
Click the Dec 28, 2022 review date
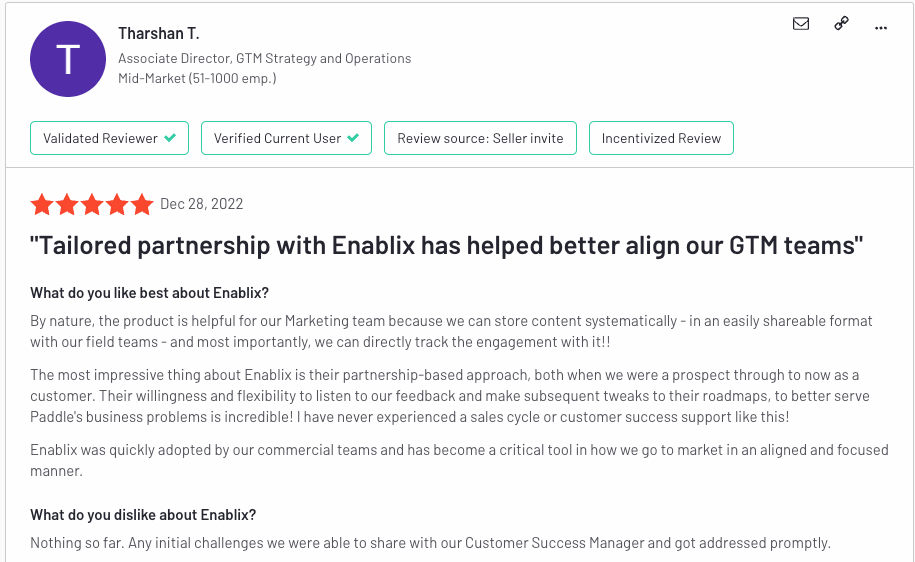(x=201, y=204)
